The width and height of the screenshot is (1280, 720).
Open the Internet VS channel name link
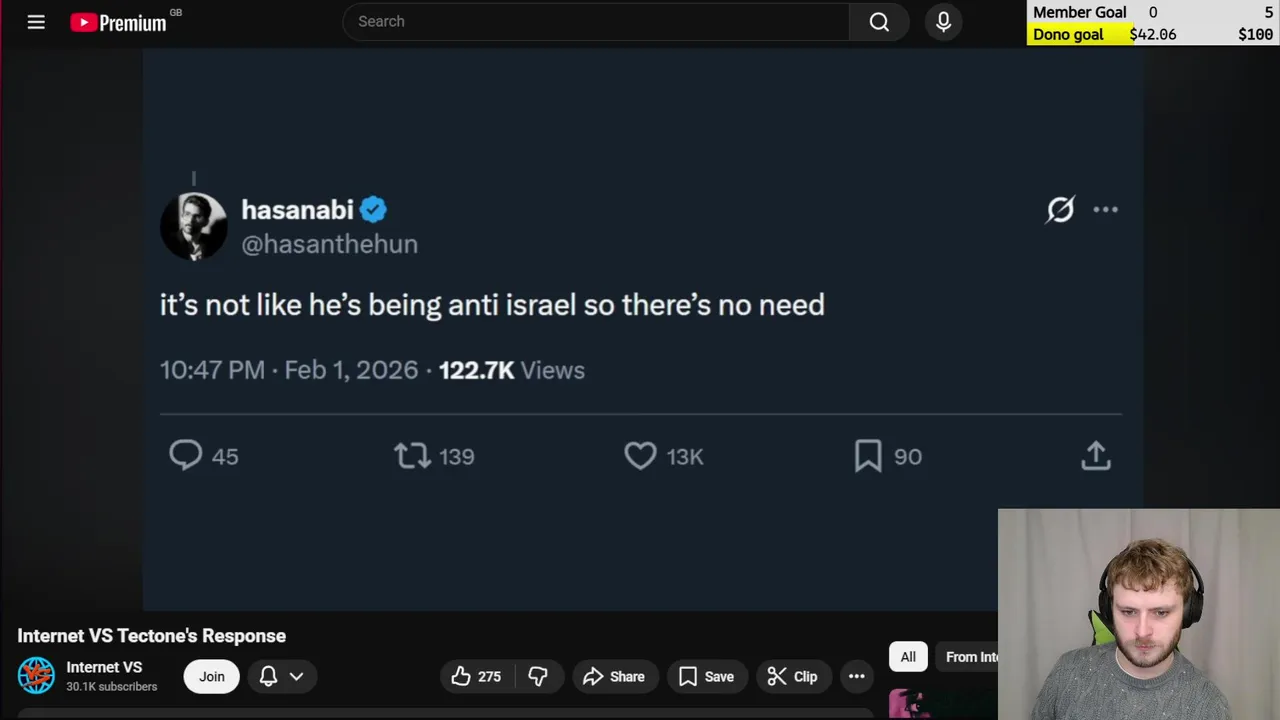104,667
